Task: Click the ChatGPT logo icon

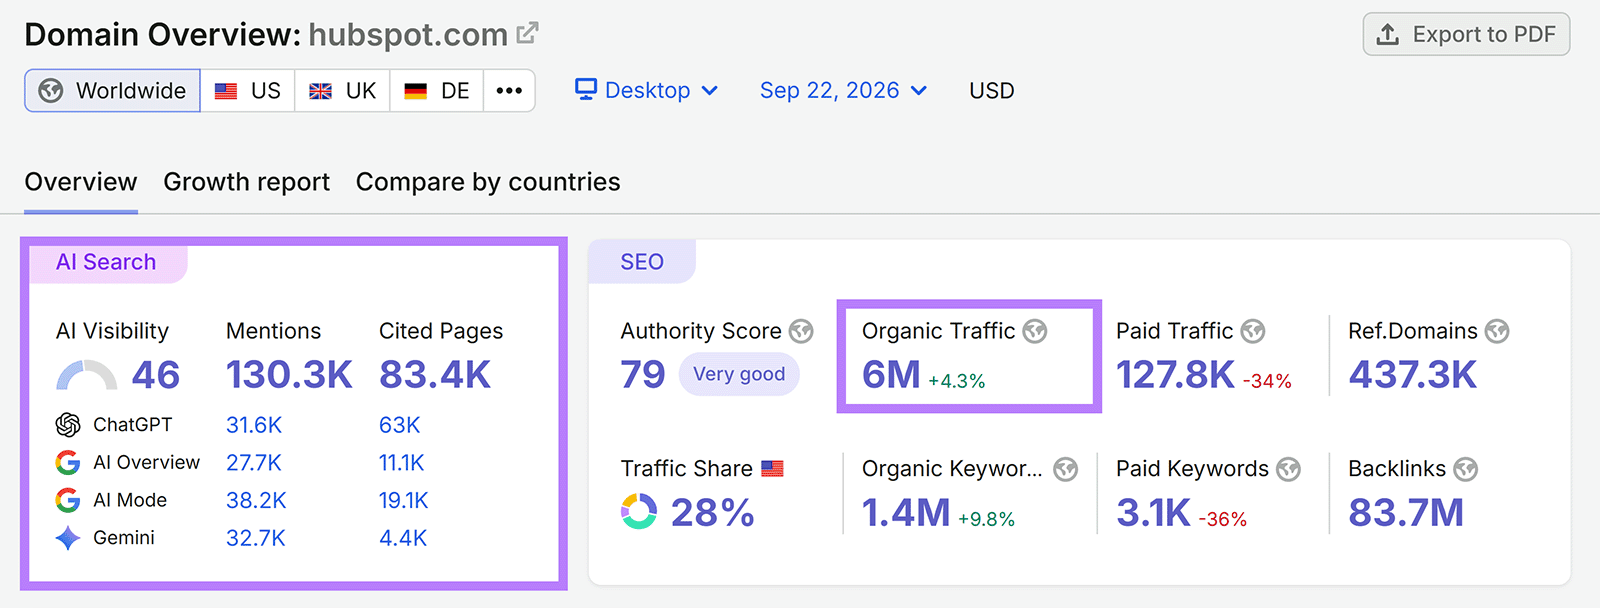Action: tap(68, 425)
